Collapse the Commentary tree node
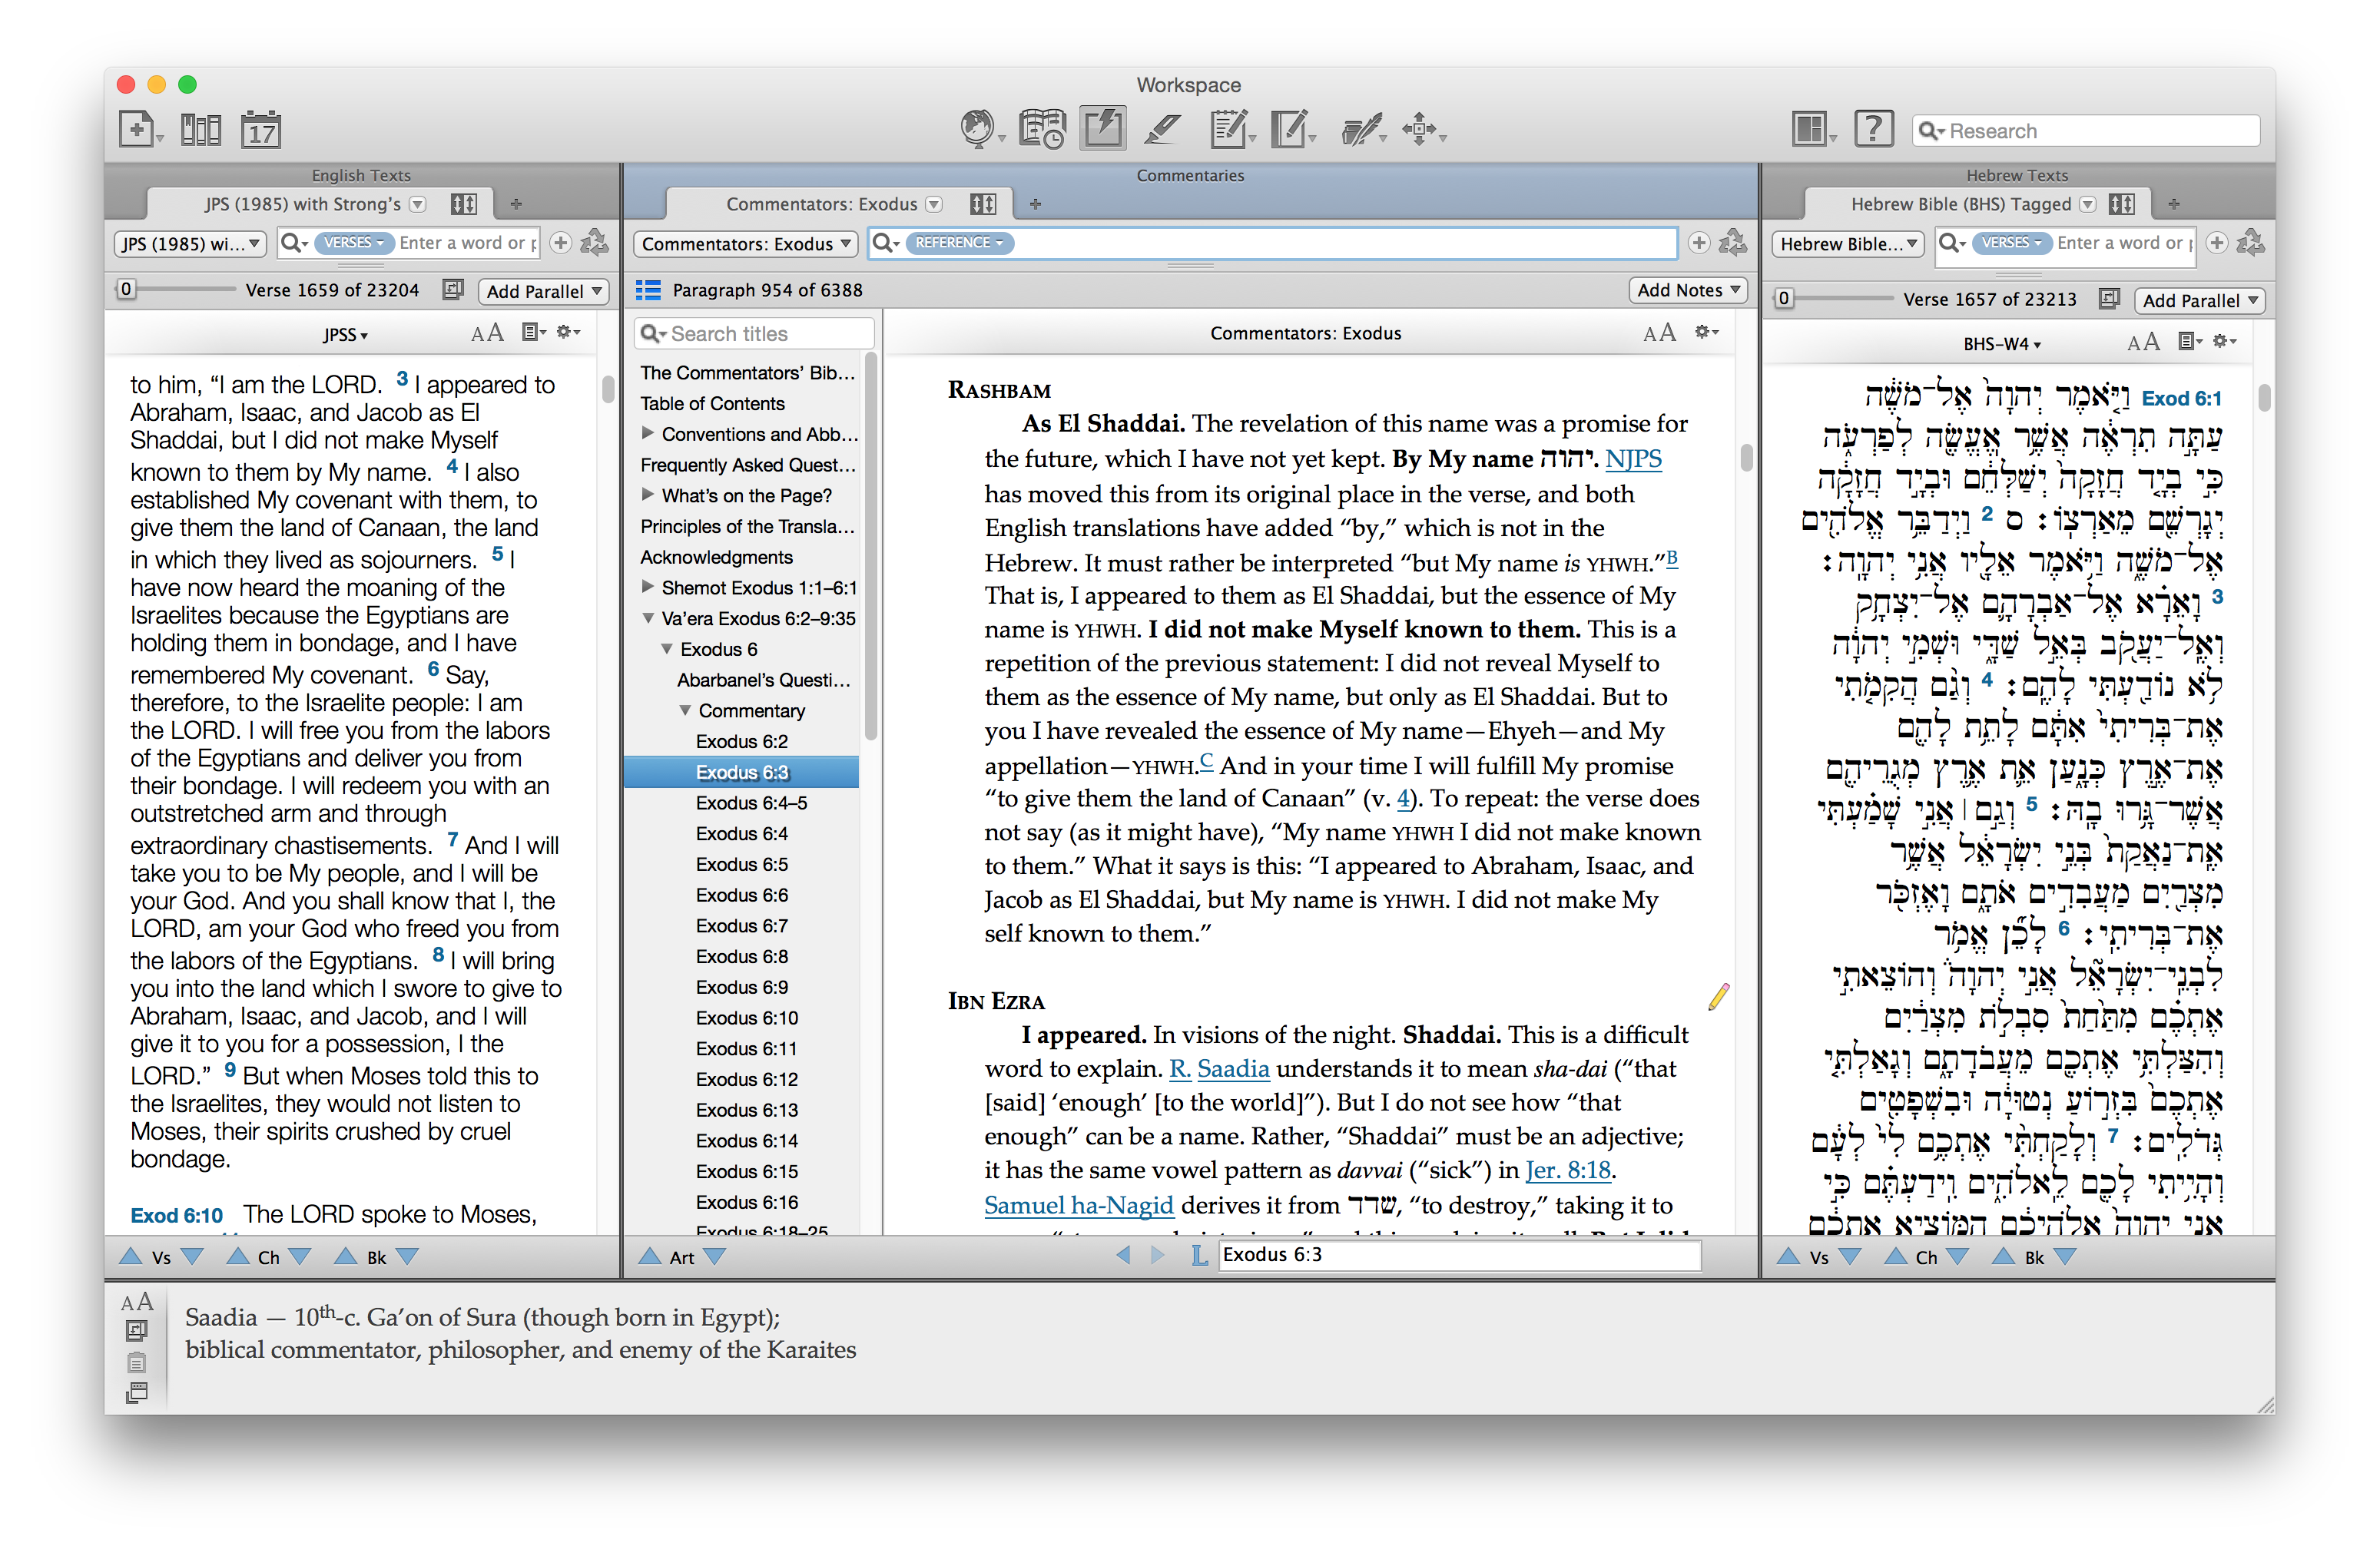The width and height of the screenshot is (2380, 1556). click(685, 710)
